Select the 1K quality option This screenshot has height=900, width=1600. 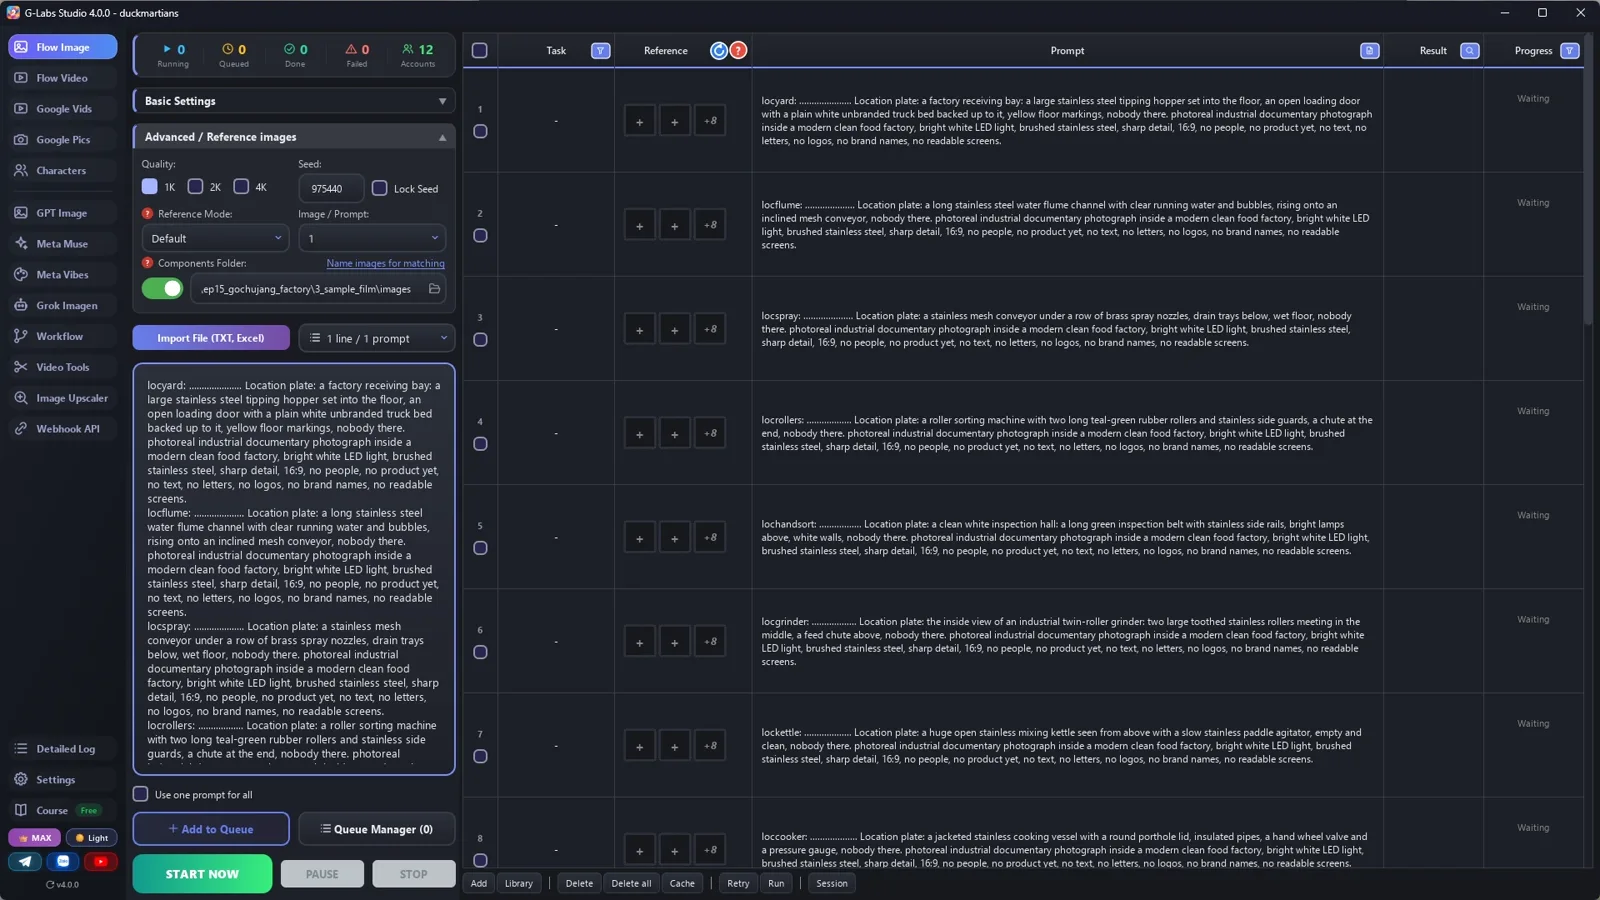click(150, 187)
